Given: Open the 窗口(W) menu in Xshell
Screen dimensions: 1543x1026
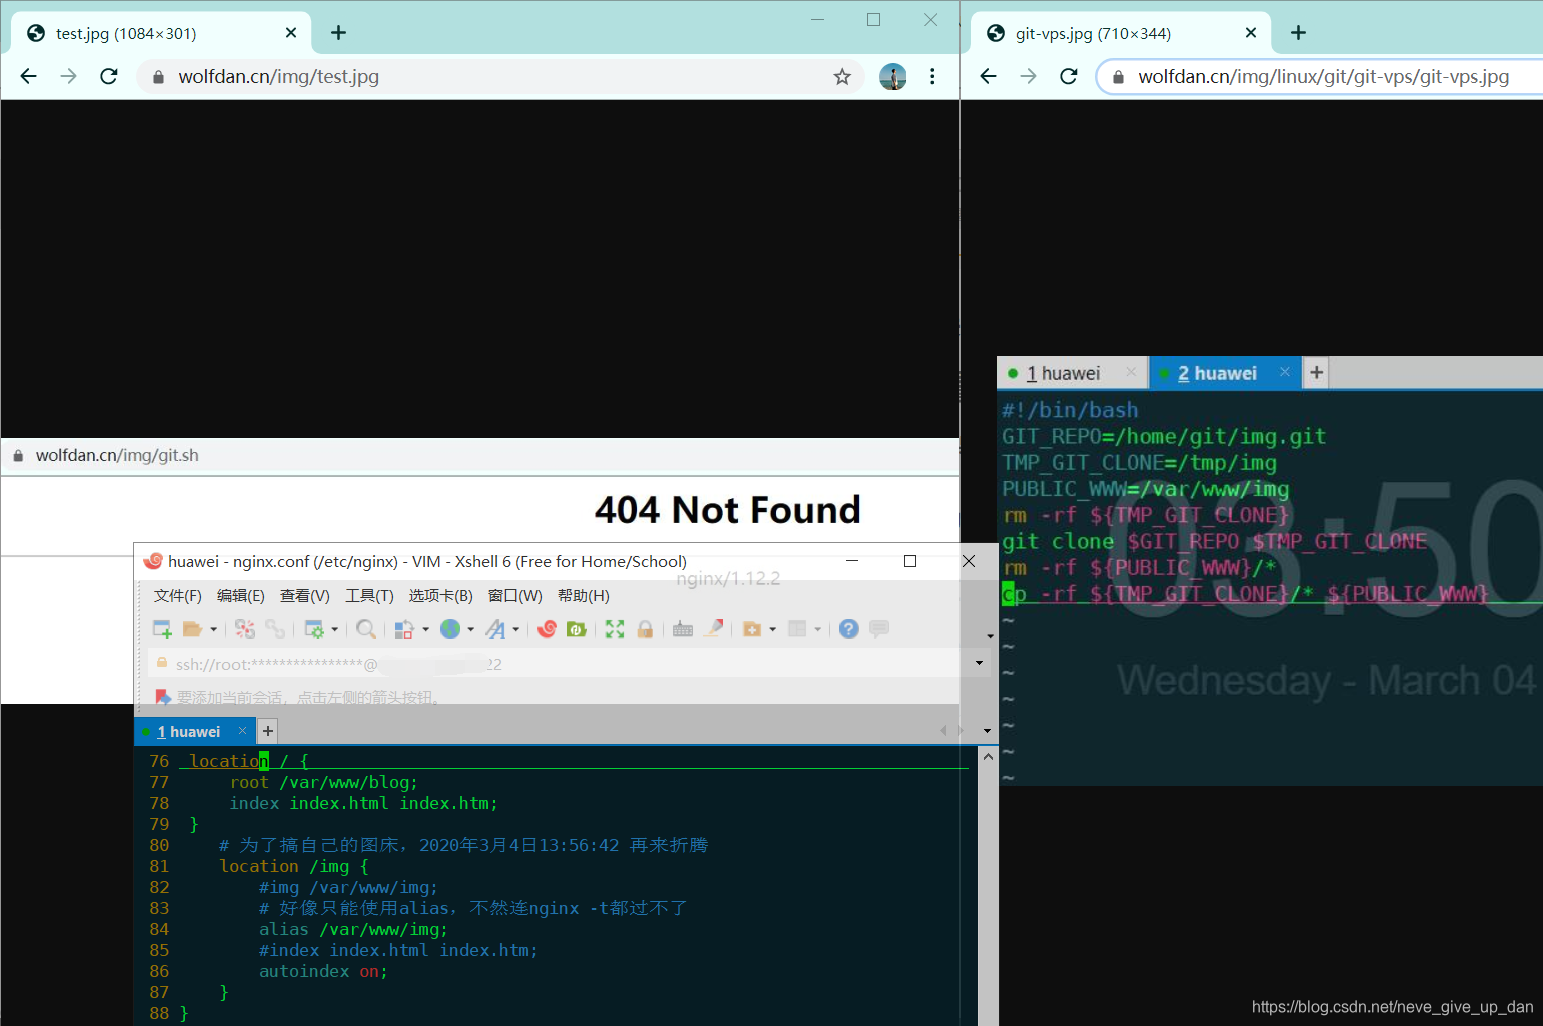Looking at the screenshot, I should [x=515, y=596].
